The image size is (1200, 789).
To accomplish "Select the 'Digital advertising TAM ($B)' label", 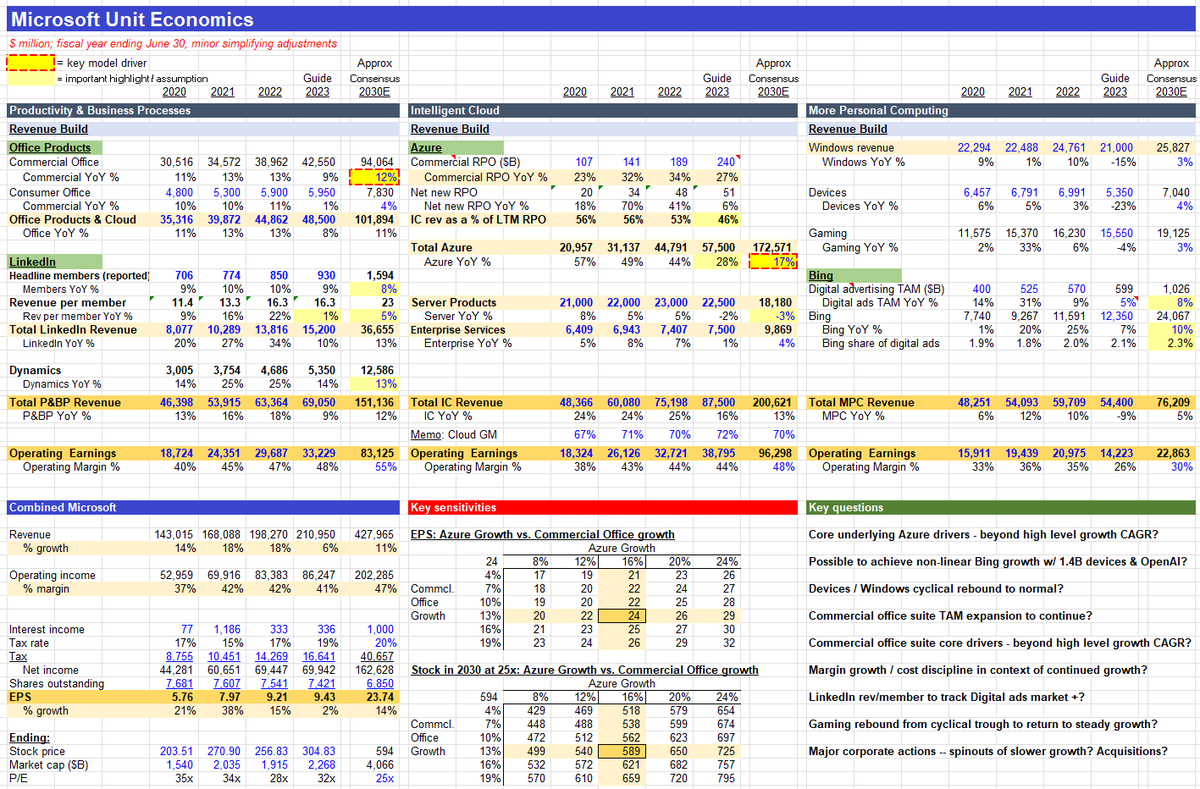I will point(877,289).
